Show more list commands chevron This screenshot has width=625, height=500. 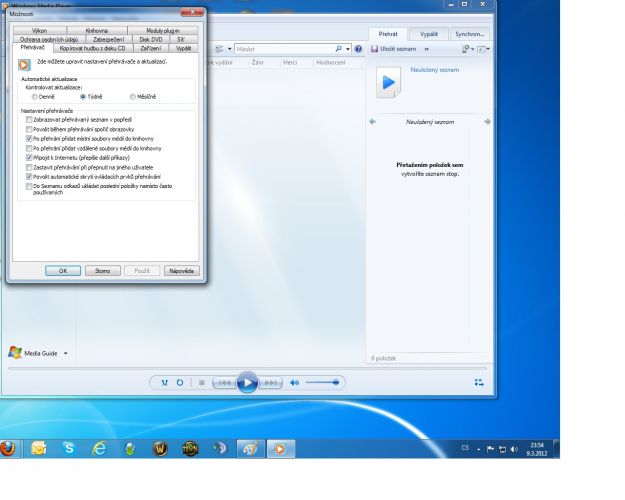427,49
